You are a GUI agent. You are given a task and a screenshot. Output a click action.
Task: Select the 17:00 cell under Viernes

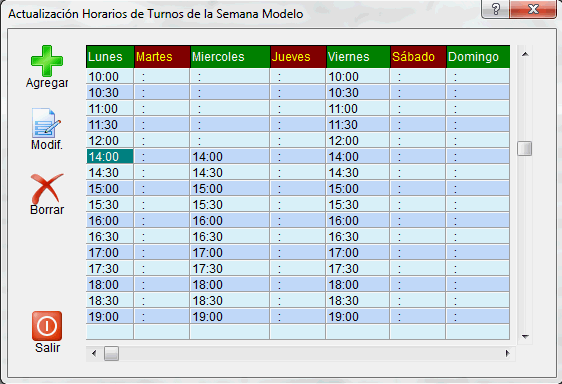tap(358, 252)
